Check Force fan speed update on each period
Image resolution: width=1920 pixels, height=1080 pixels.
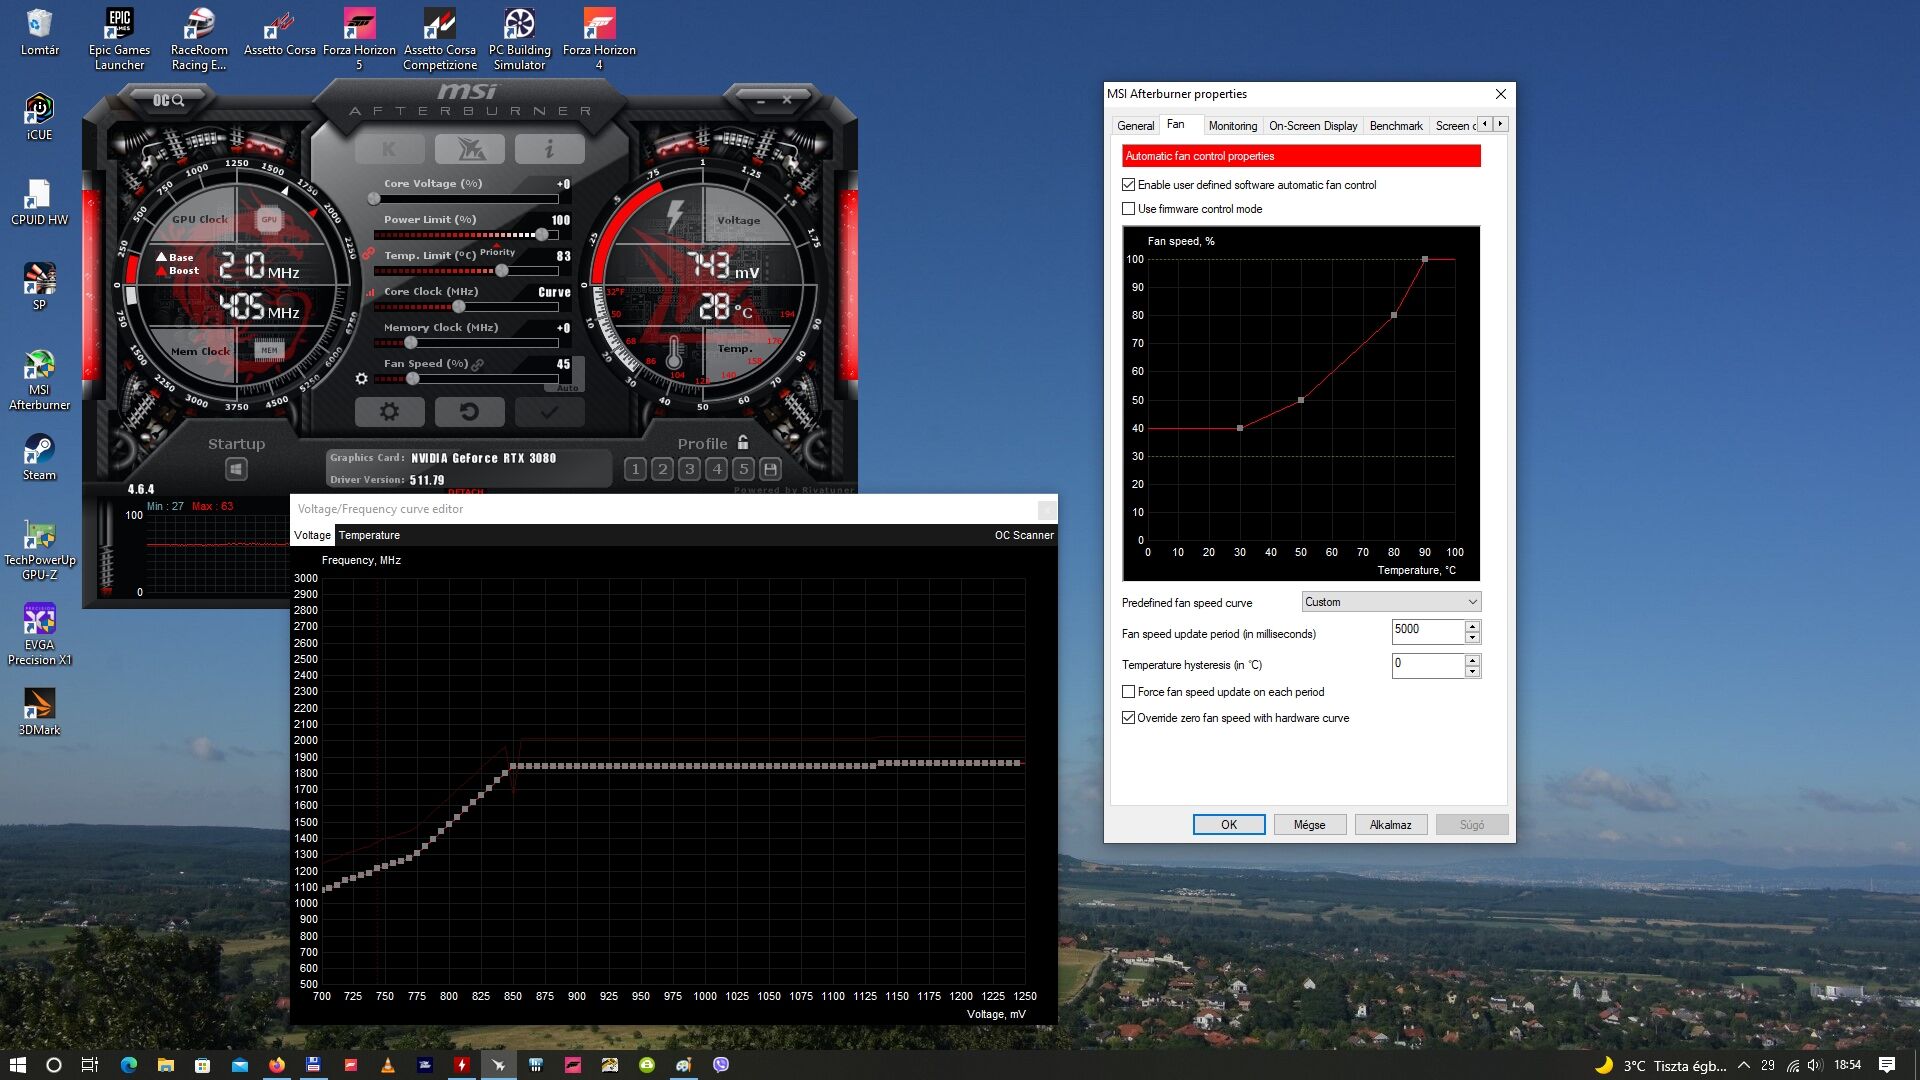click(x=1129, y=692)
